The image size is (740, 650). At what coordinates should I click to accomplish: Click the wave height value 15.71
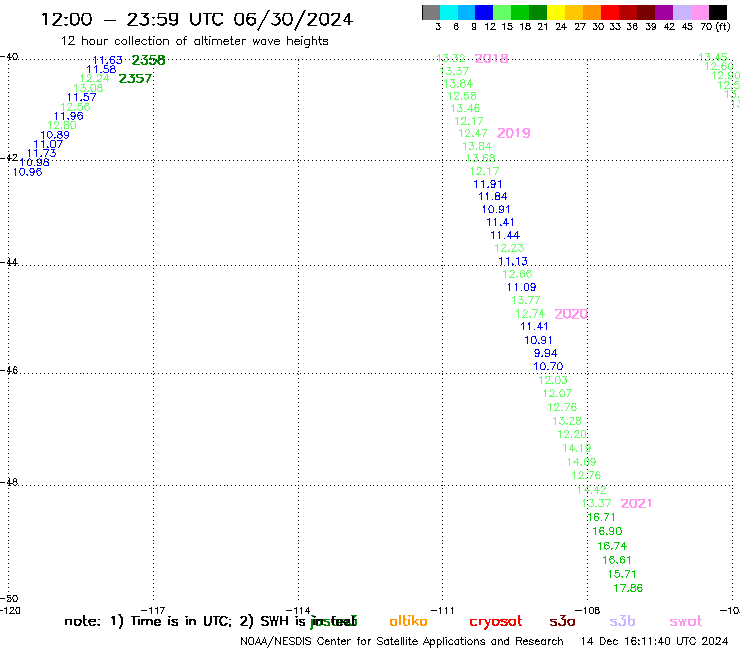(x=622, y=574)
